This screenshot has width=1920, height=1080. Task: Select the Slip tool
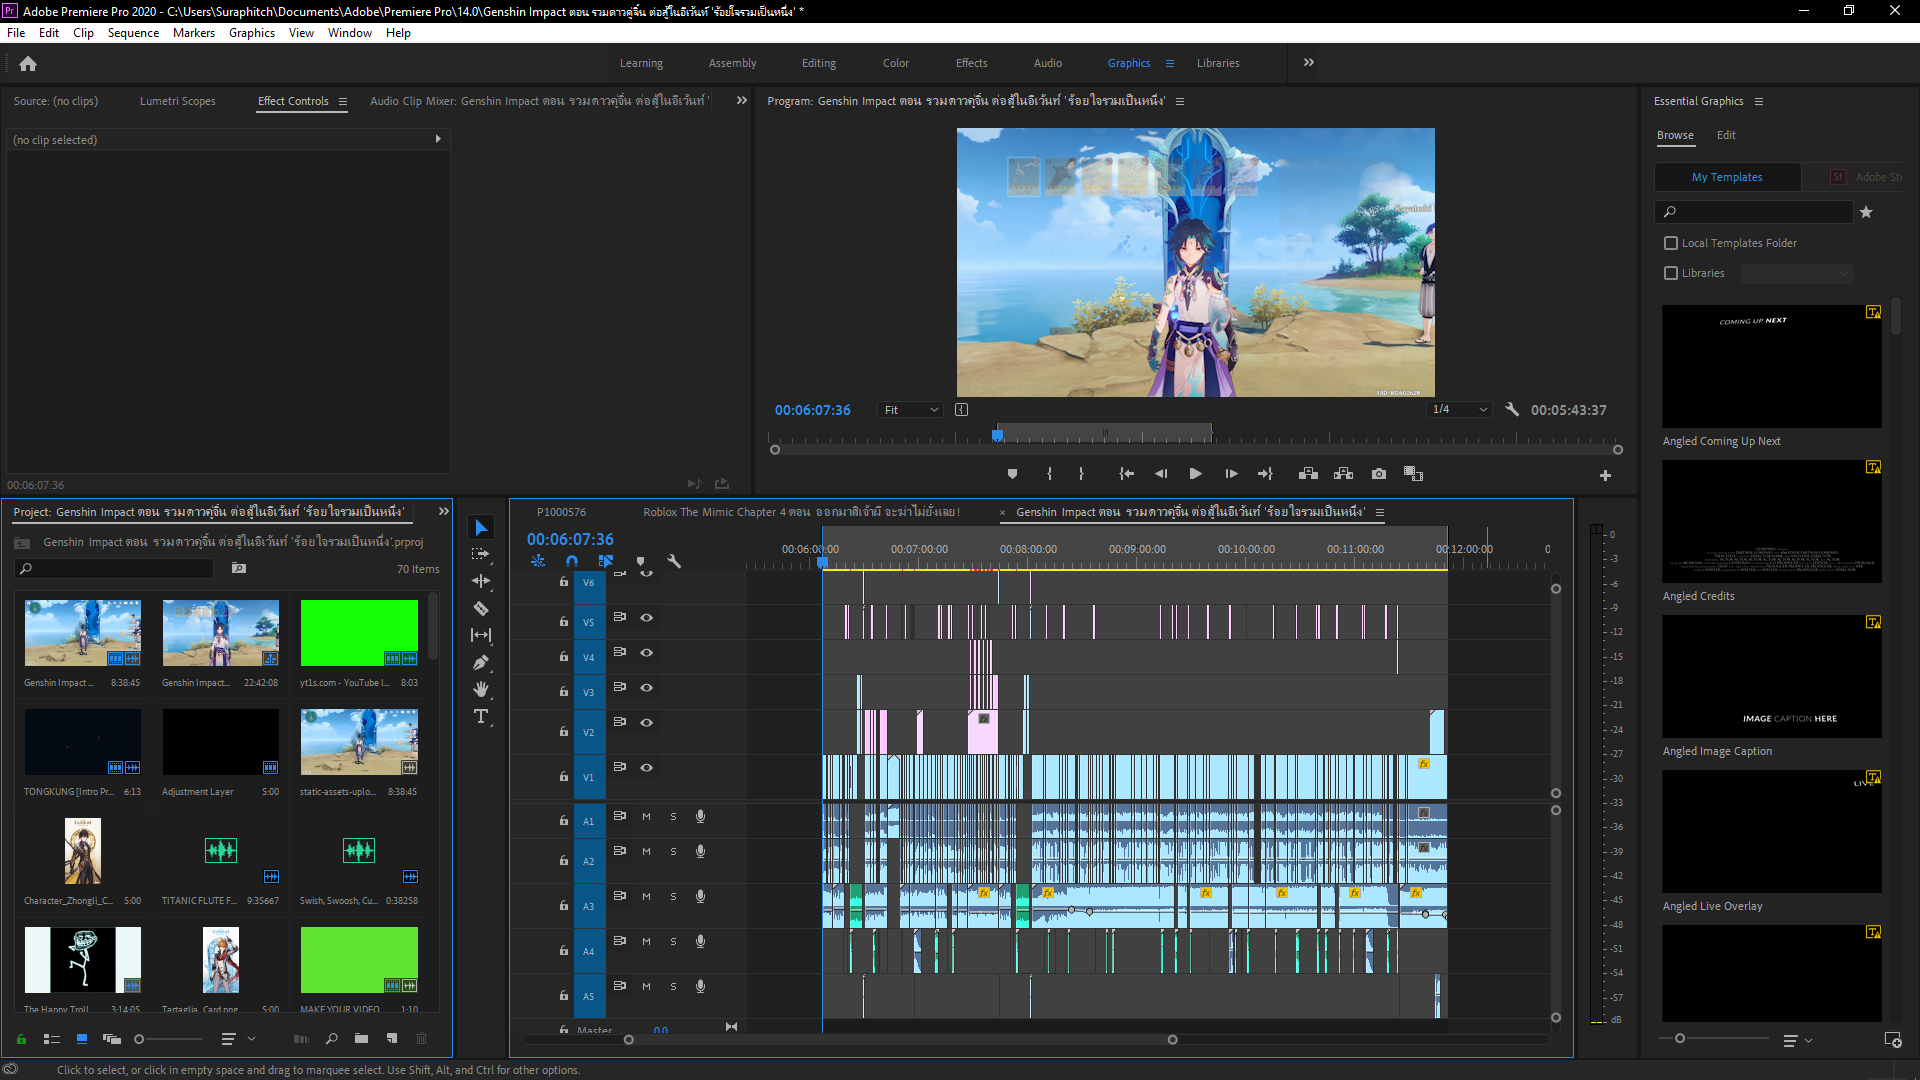coord(481,635)
